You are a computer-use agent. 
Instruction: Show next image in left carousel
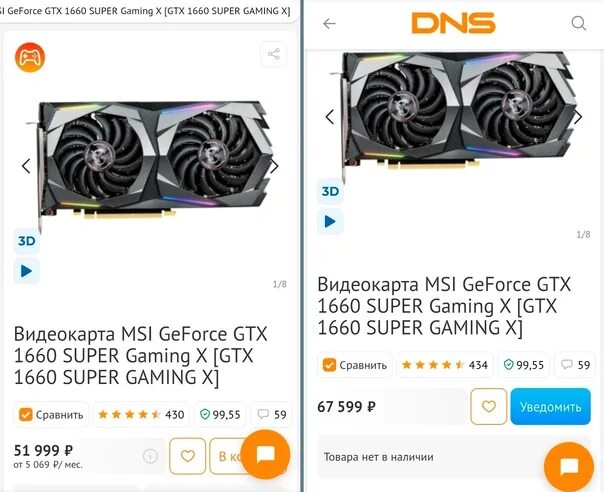click(274, 166)
